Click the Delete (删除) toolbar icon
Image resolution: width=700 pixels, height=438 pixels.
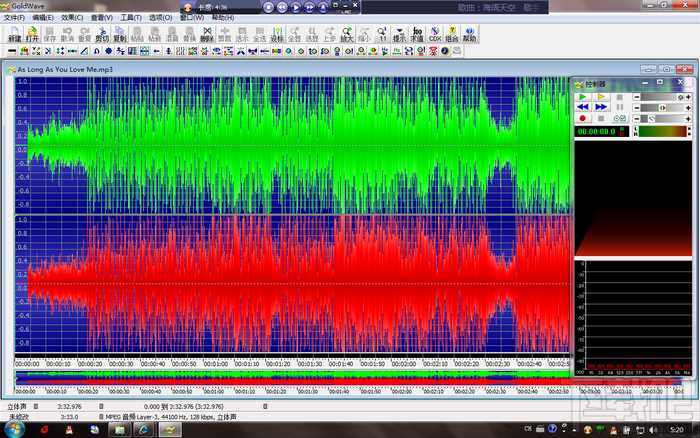(205, 34)
